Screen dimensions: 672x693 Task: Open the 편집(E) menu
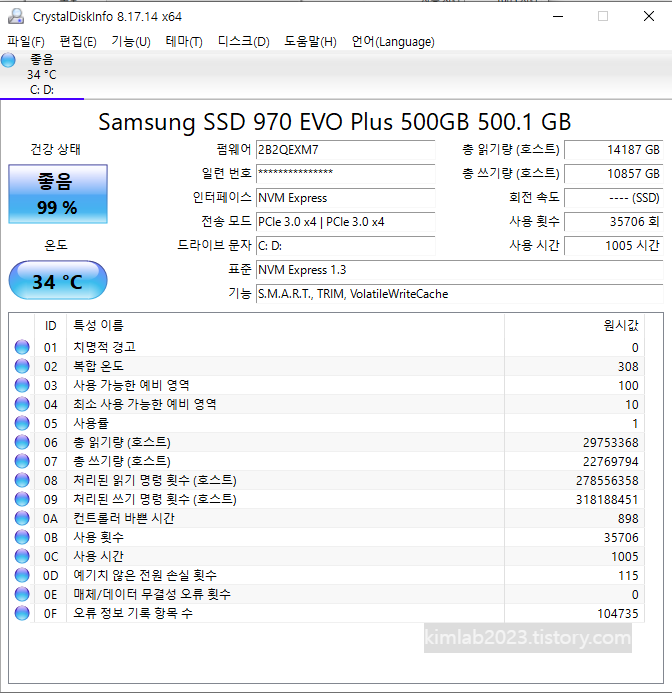pyautogui.click(x=78, y=42)
